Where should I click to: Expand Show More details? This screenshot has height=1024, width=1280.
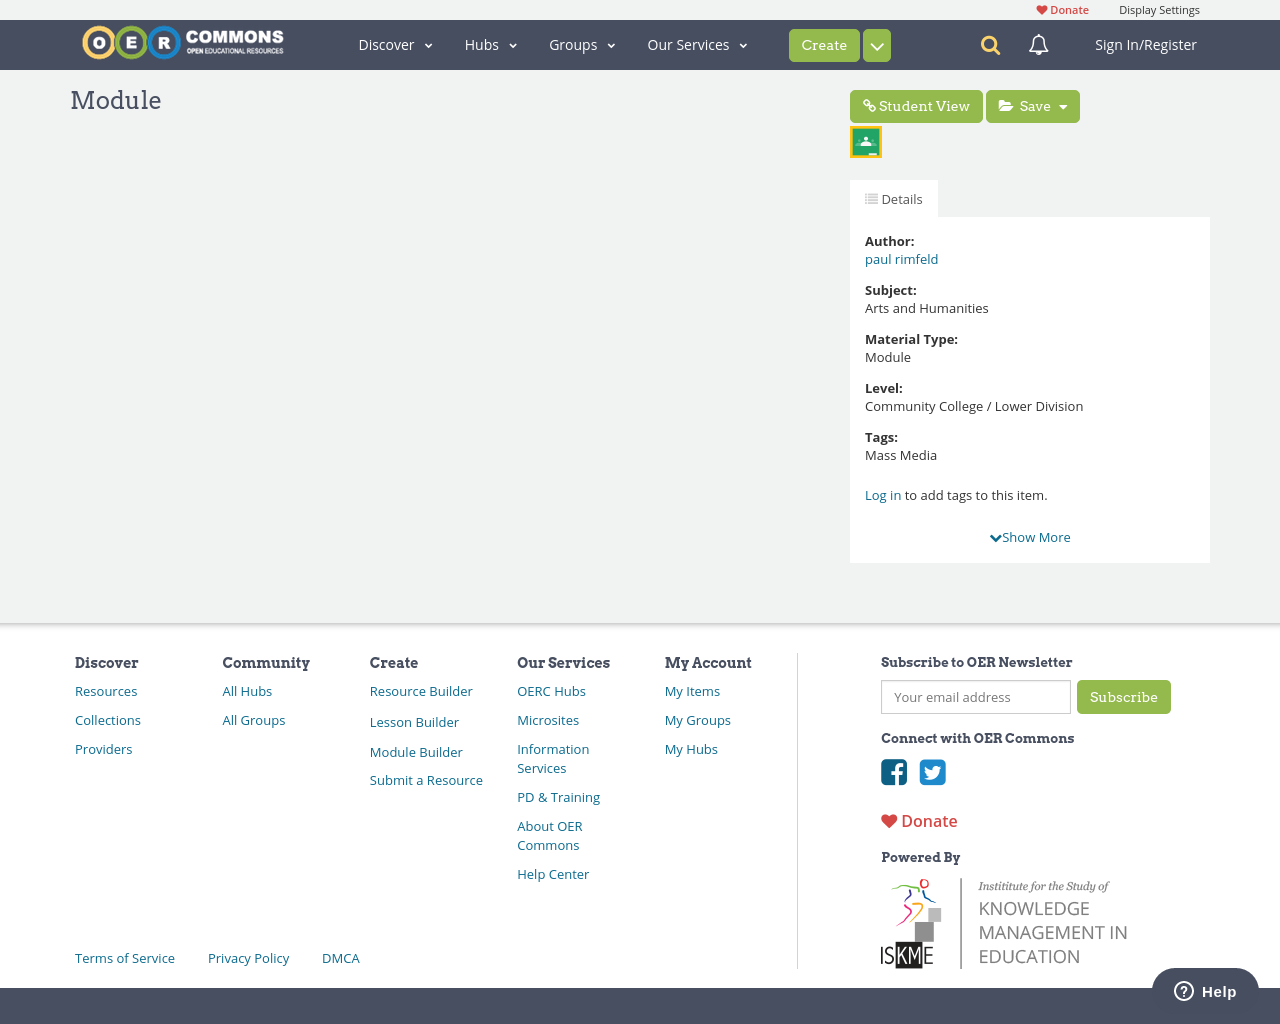click(x=1030, y=537)
